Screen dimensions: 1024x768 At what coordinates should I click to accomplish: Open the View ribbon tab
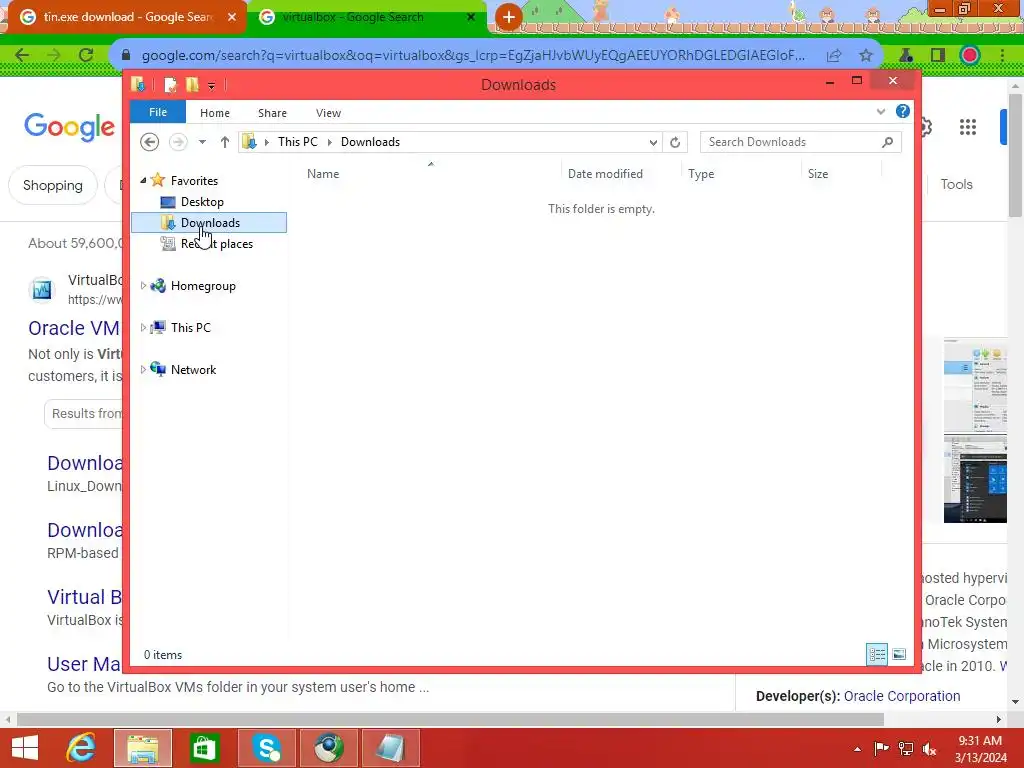pyautogui.click(x=328, y=113)
